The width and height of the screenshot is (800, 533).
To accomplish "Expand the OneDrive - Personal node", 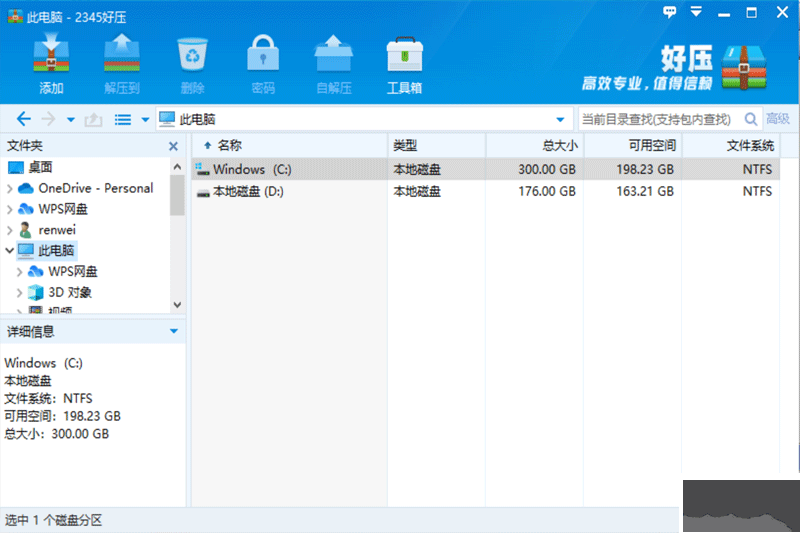I will [10, 188].
